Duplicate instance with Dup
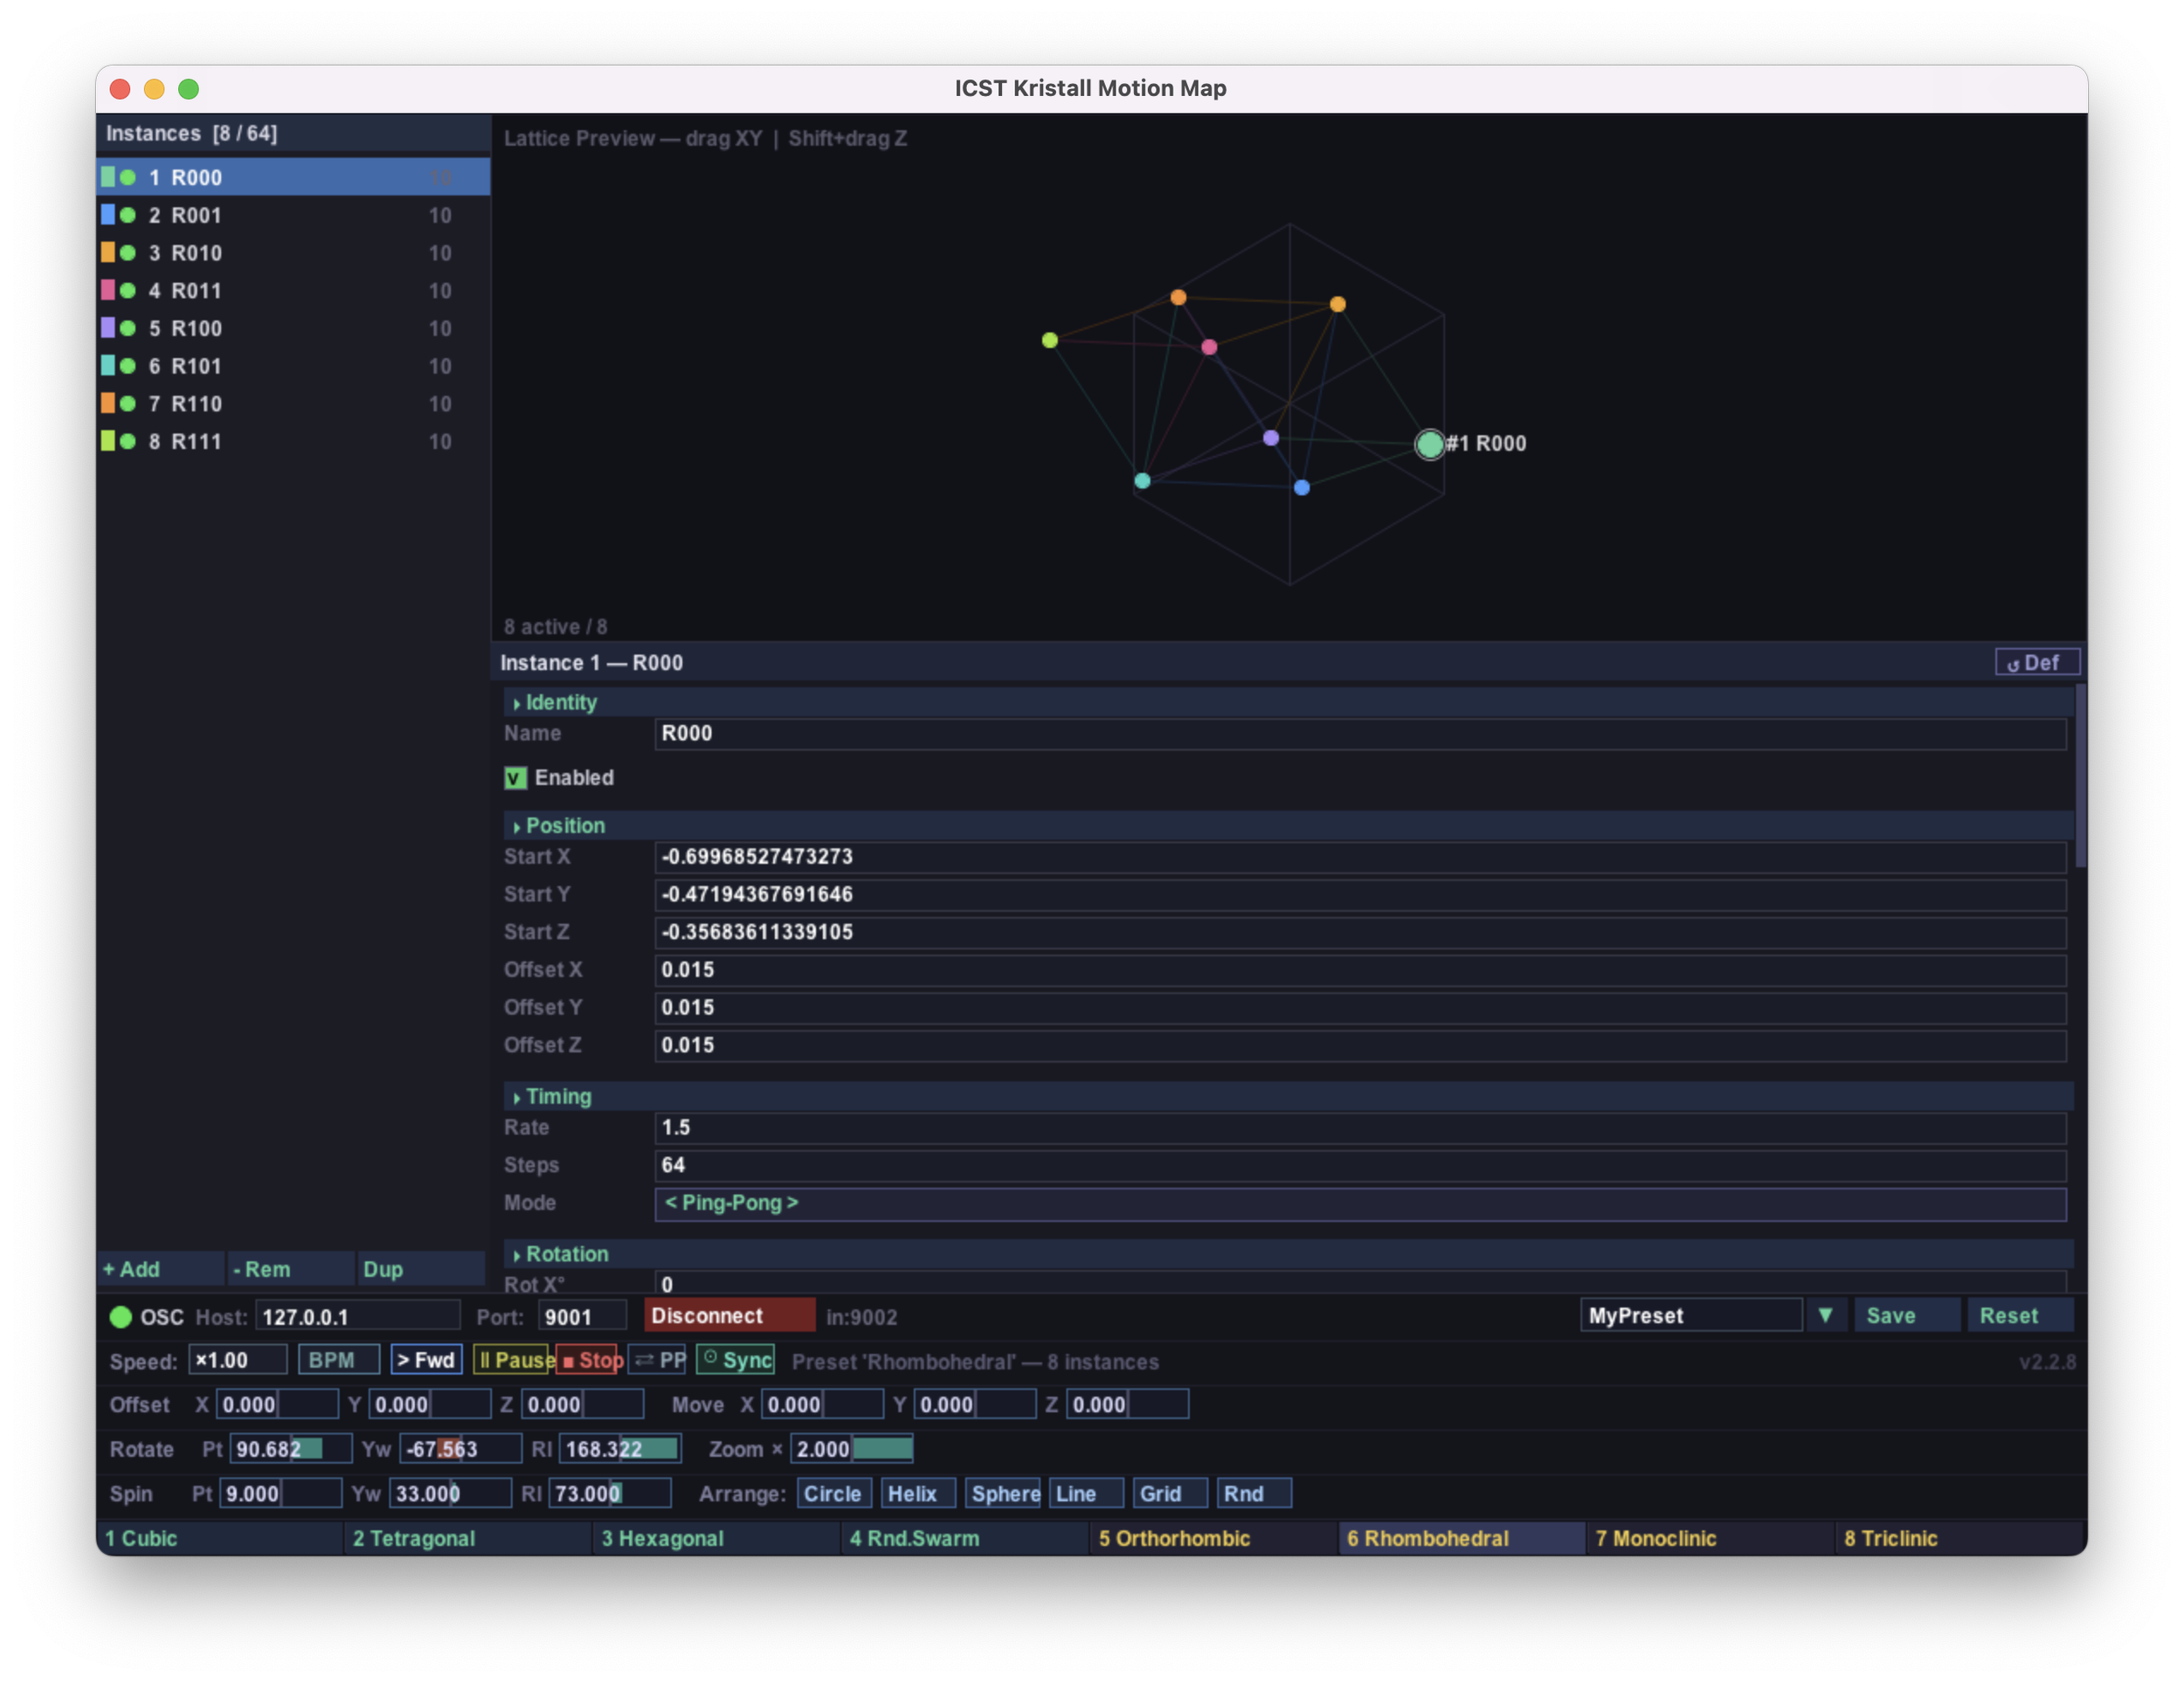Viewport: 2184px width, 1683px height. pyautogui.click(x=421, y=1269)
